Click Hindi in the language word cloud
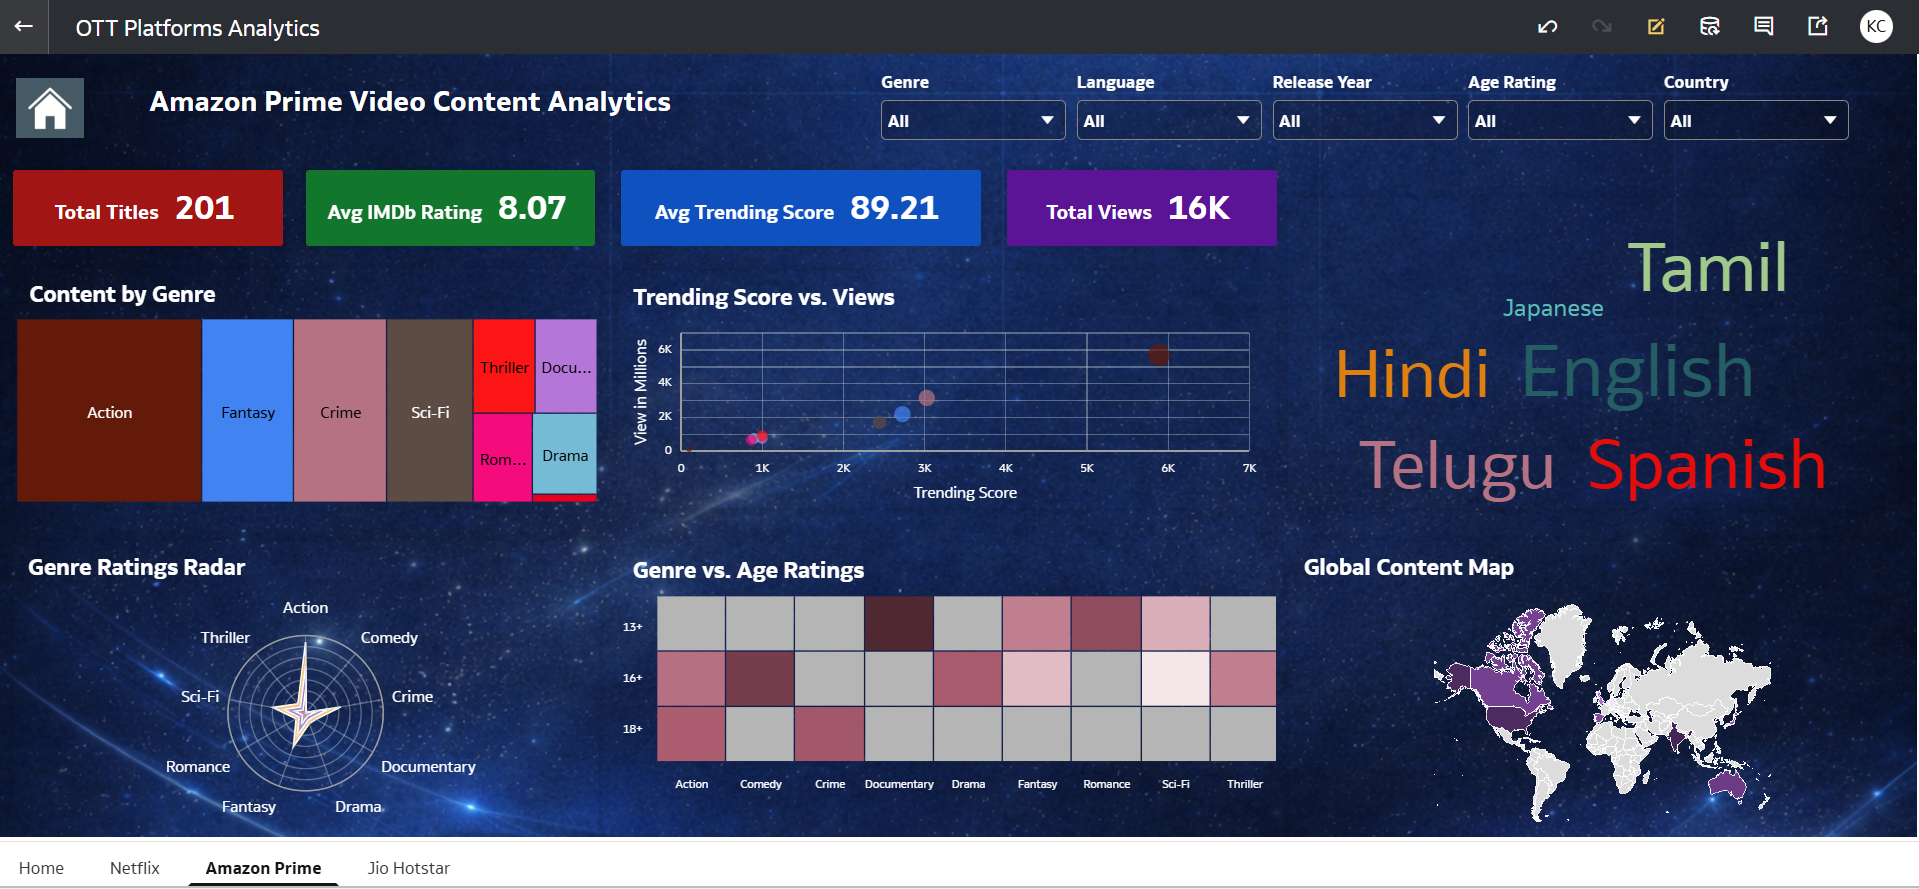 1412,374
